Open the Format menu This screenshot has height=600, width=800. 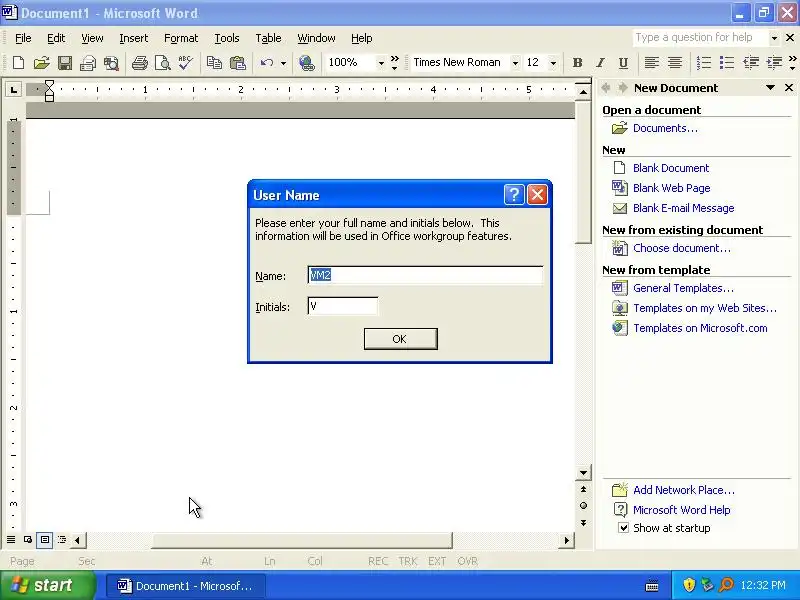(181, 38)
